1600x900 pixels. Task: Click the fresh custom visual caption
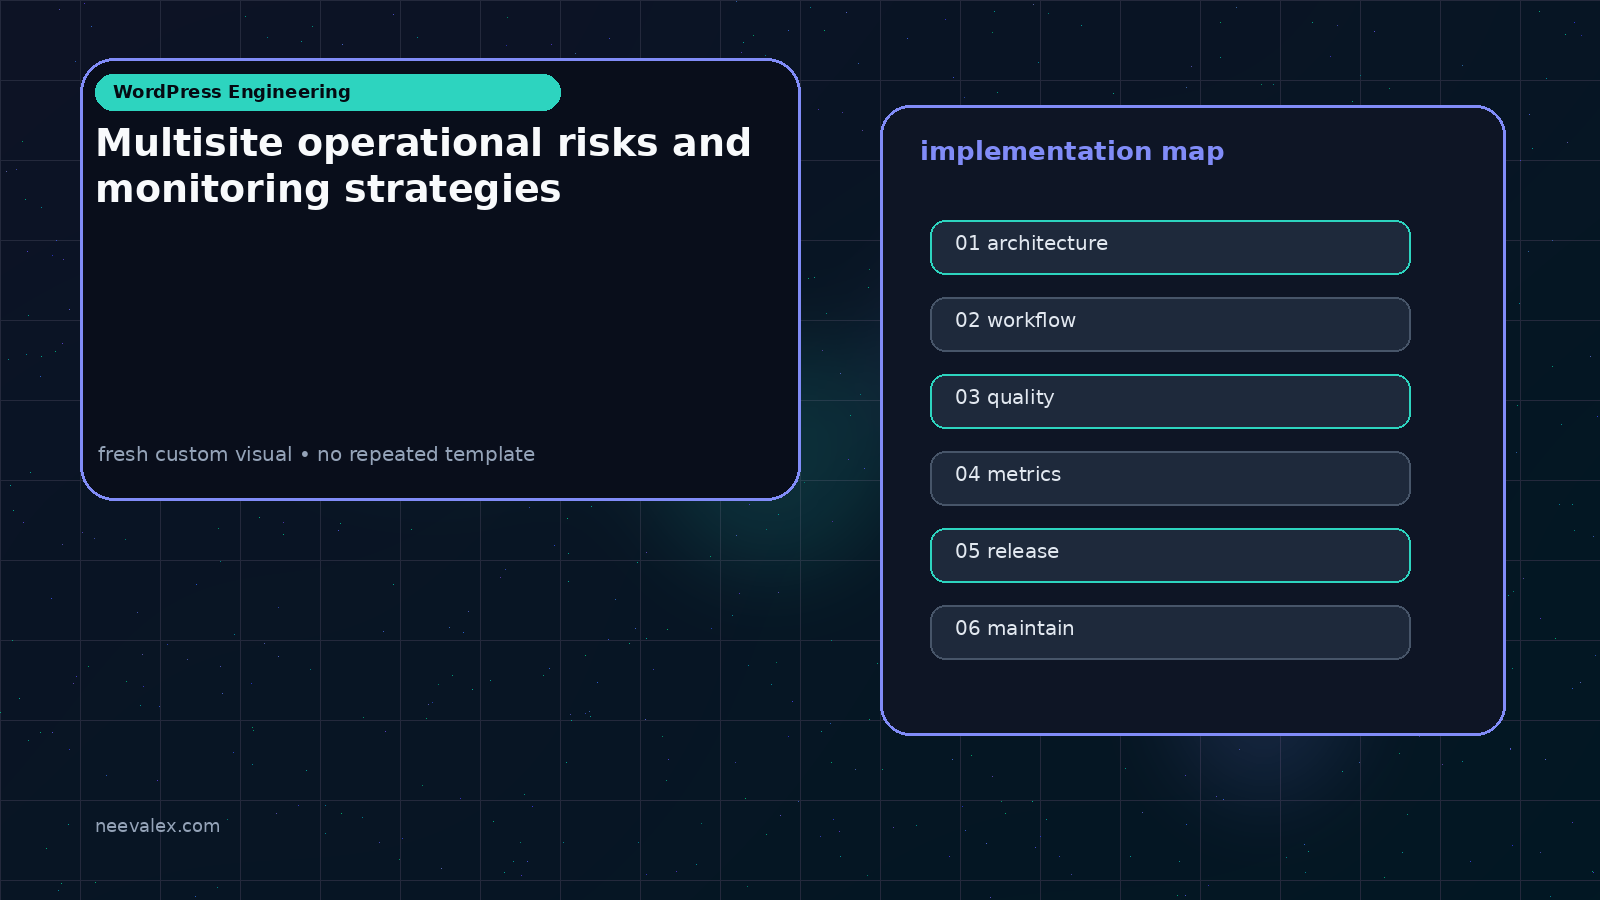tap(316, 454)
